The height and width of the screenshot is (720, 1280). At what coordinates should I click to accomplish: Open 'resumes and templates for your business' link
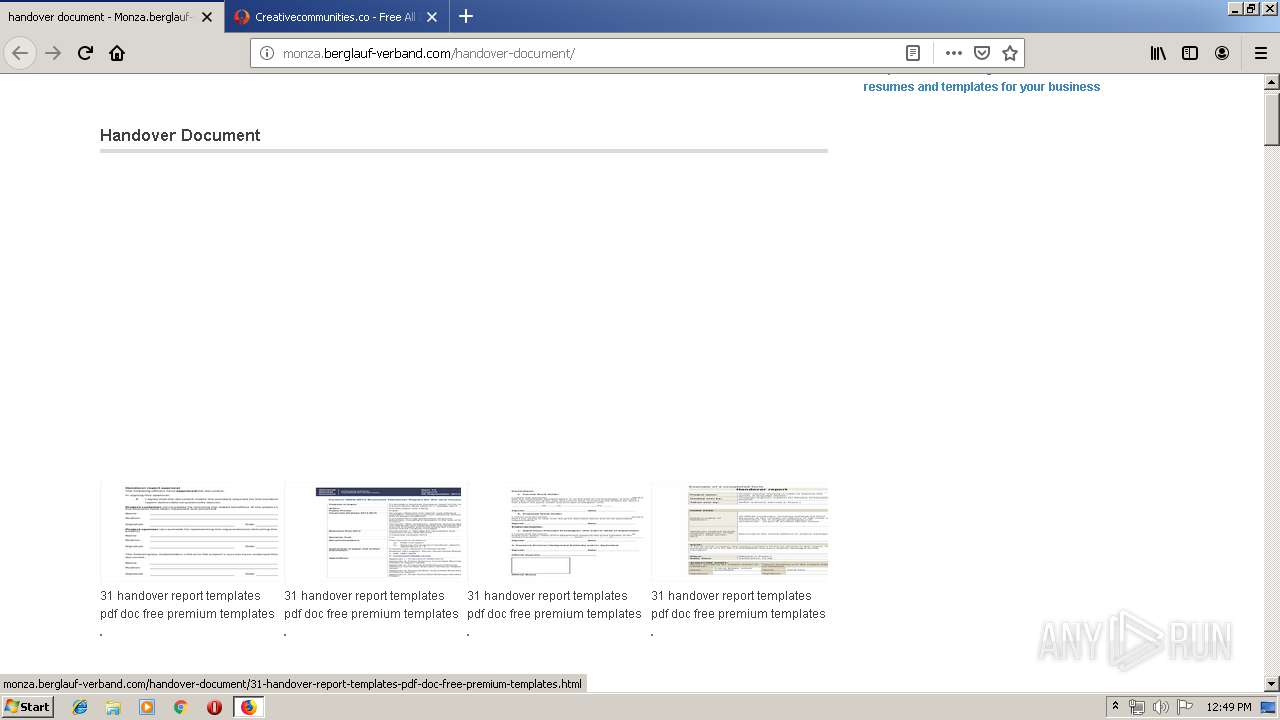click(x=981, y=87)
